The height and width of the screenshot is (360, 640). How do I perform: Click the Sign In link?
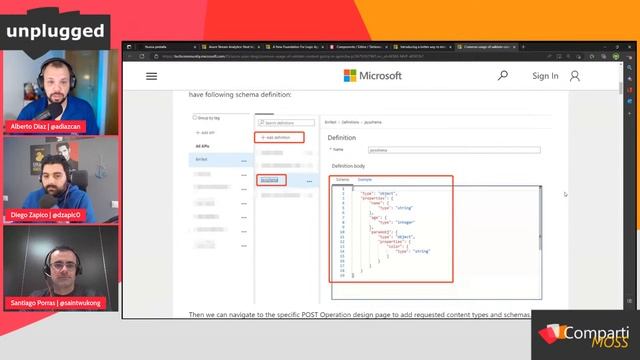pos(545,76)
